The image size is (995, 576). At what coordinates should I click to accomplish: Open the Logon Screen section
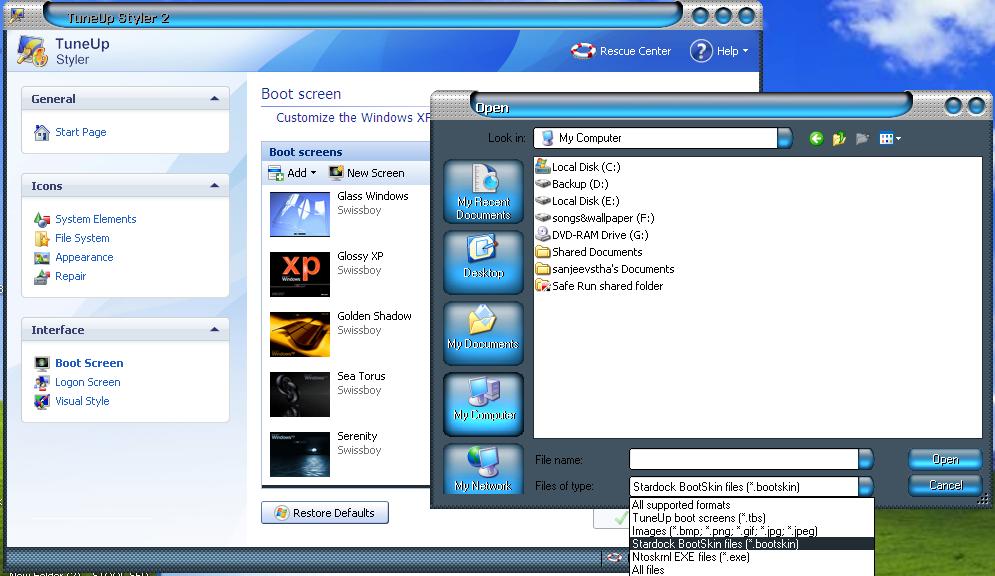[88, 382]
